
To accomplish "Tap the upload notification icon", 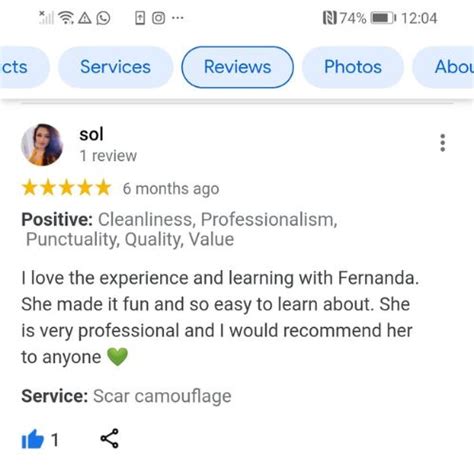I will (140, 18).
